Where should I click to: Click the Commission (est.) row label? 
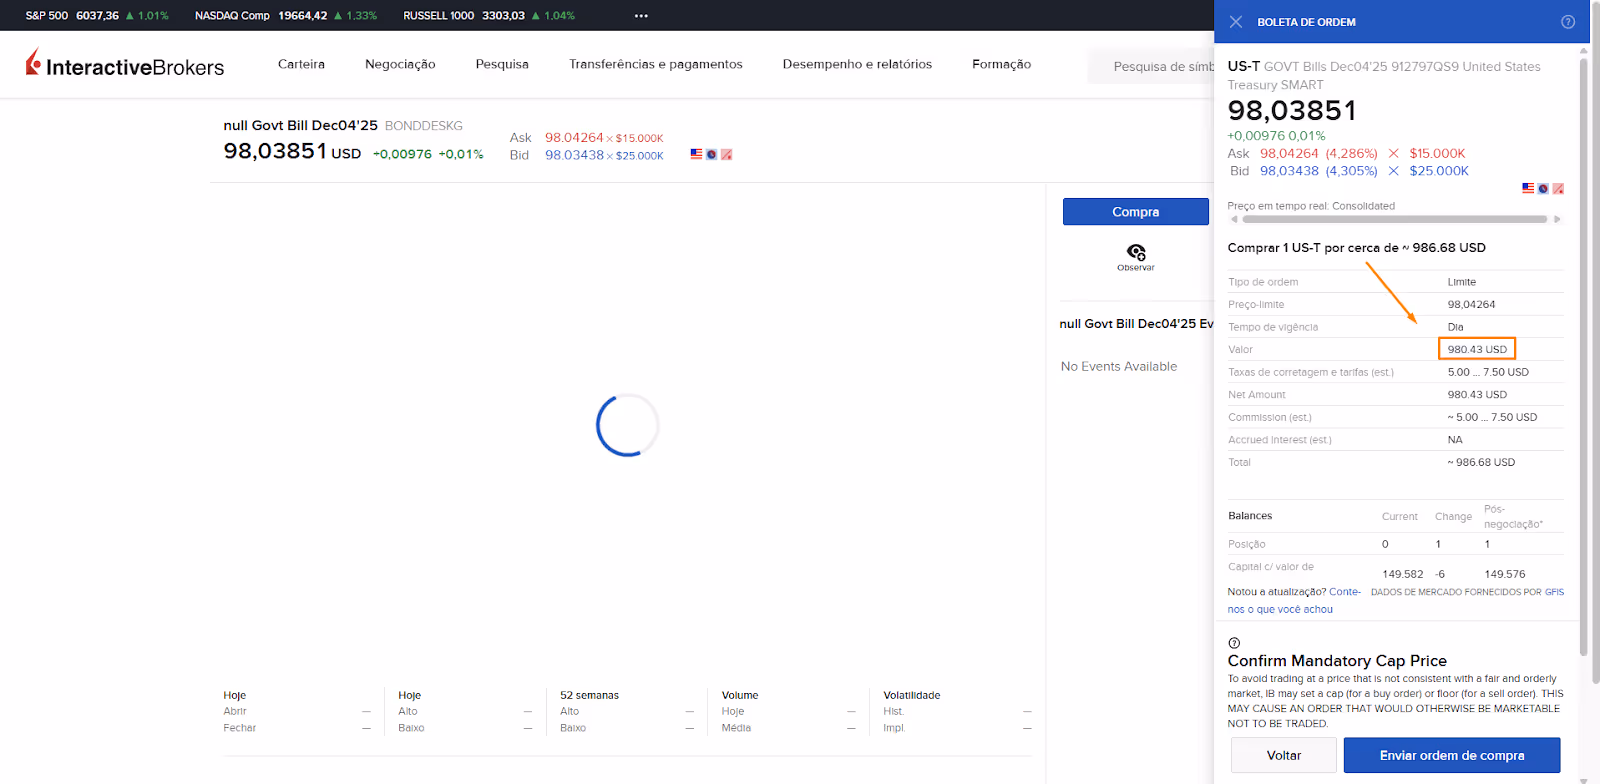click(1270, 417)
